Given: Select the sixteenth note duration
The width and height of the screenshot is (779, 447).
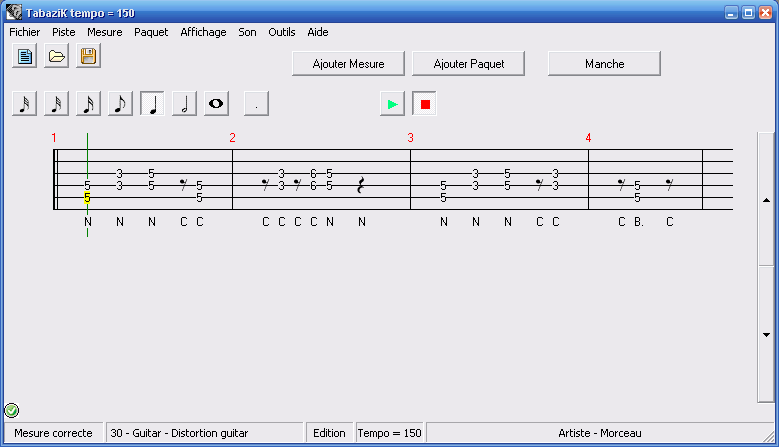Looking at the screenshot, I should tap(88, 104).
